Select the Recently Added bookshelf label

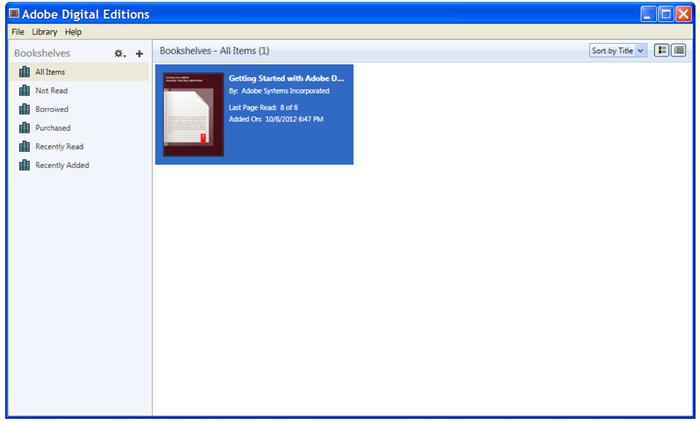pyautogui.click(x=62, y=166)
